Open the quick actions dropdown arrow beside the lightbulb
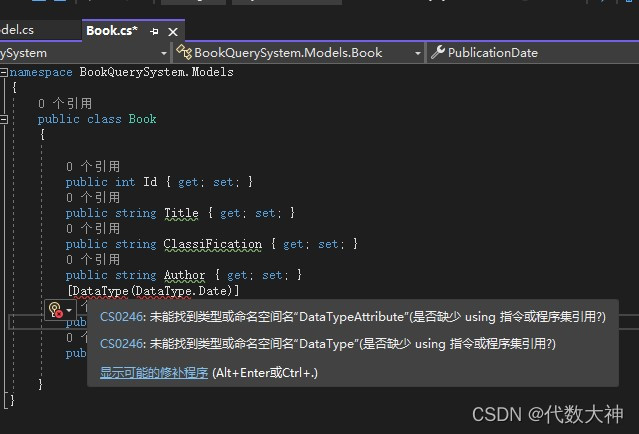 (x=69, y=310)
